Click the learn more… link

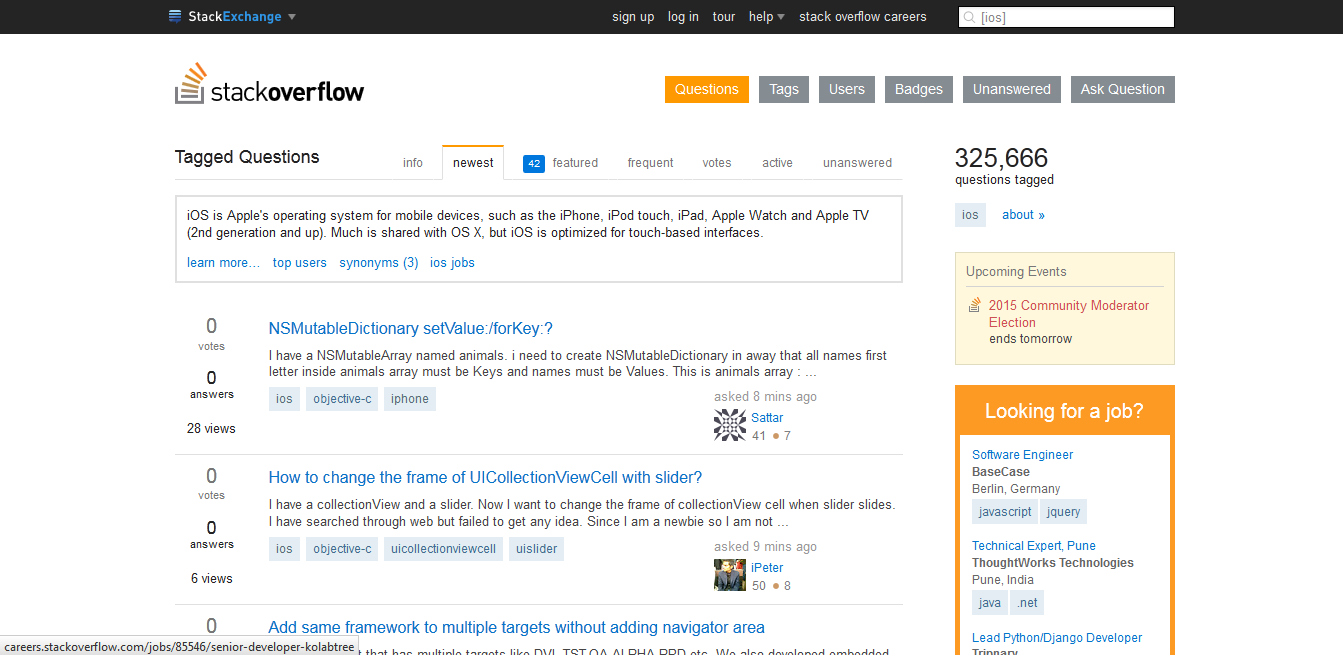[223, 263]
